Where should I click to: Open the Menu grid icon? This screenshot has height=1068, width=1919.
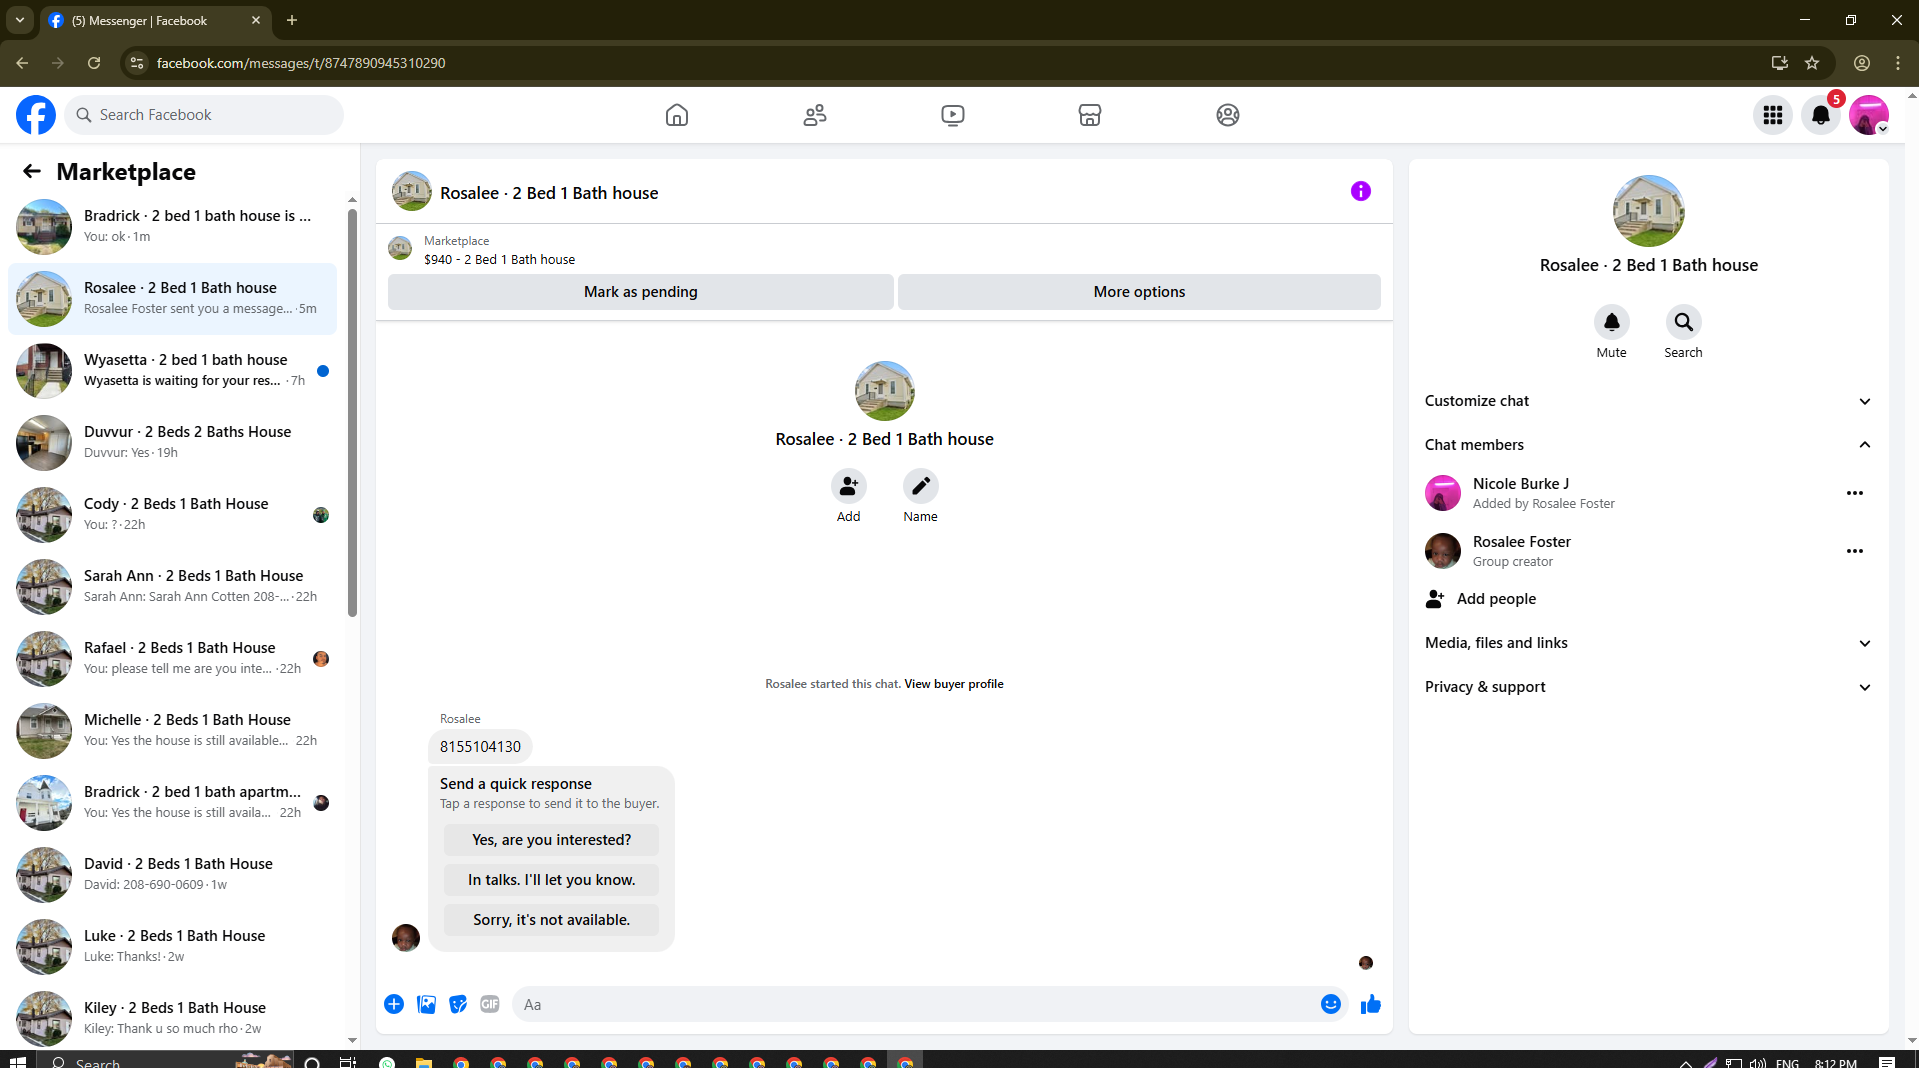(x=1773, y=115)
